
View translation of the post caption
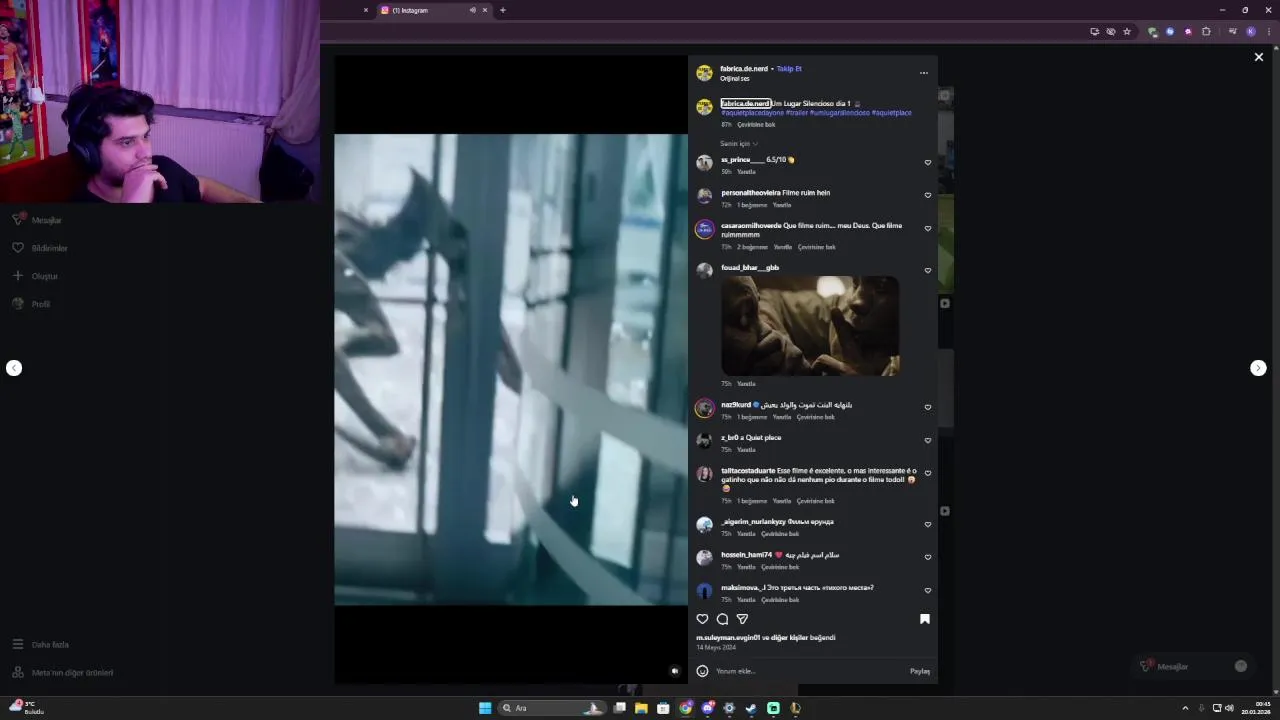tap(756, 125)
